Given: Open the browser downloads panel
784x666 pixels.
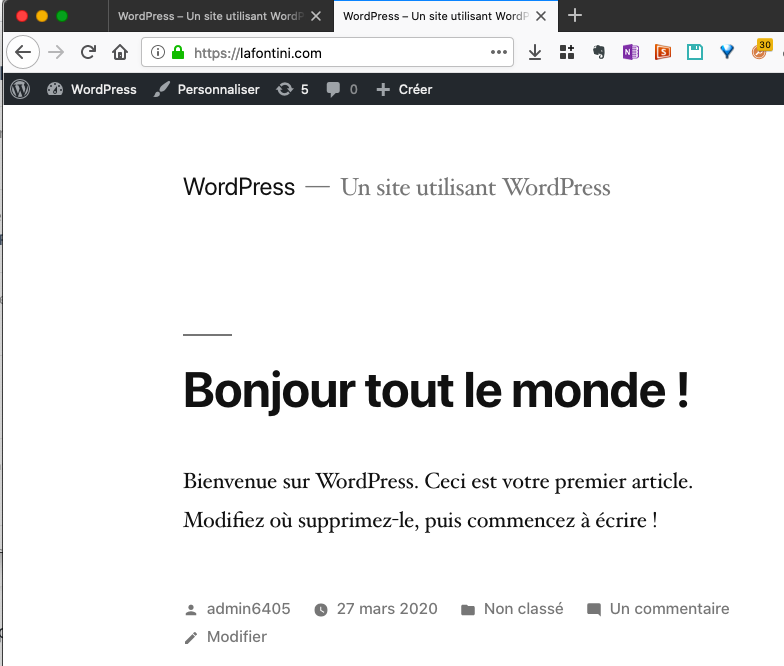Looking at the screenshot, I should click(x=535, y=52).
